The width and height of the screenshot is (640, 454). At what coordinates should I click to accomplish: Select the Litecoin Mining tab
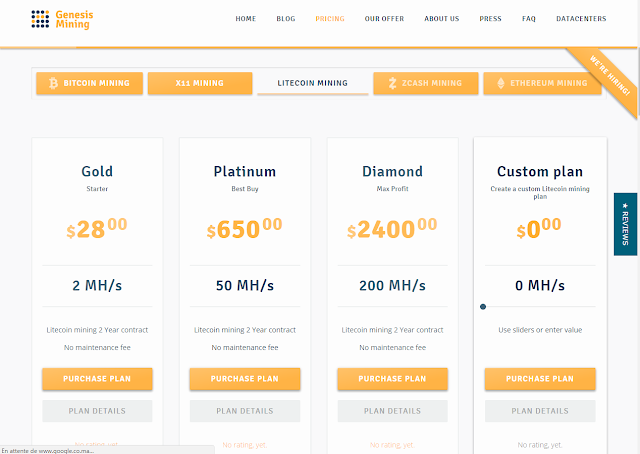click(x=313, y=83)
